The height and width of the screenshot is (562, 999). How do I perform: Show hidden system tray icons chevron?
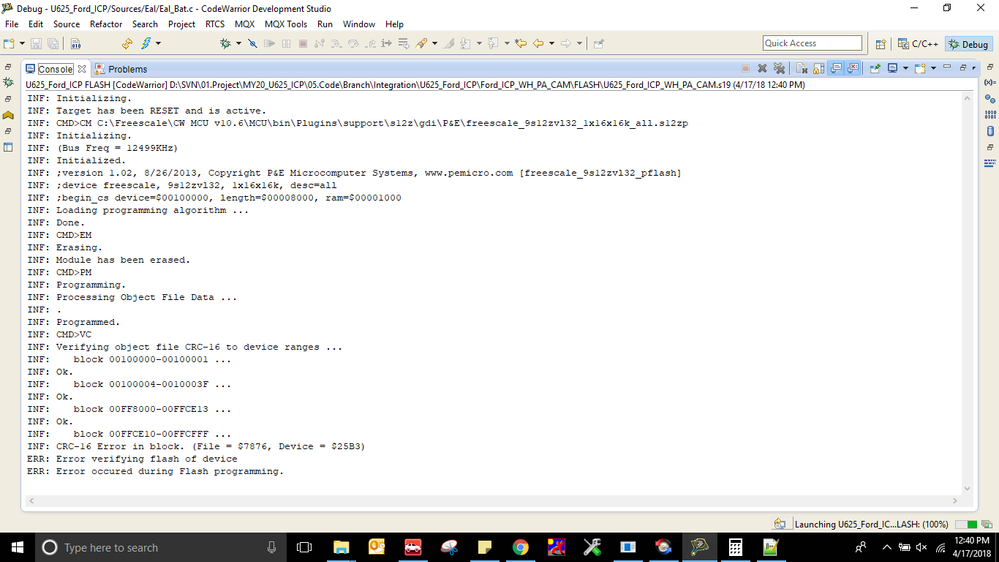tap(887, 547)
